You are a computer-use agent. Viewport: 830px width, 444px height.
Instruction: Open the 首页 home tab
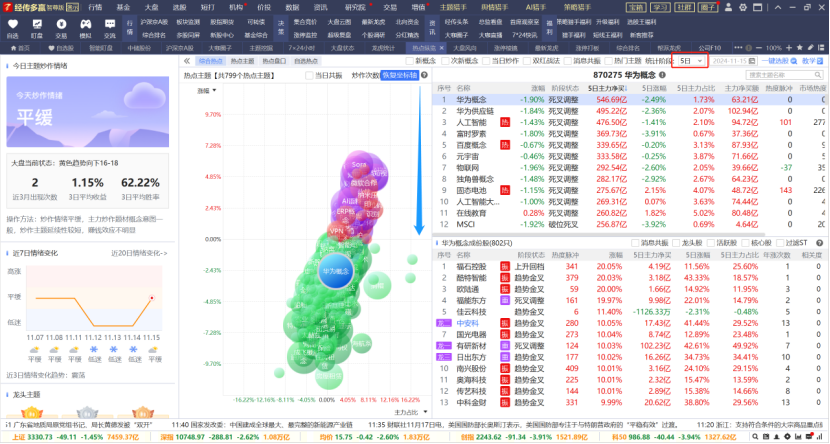click(x=21, y=48)
